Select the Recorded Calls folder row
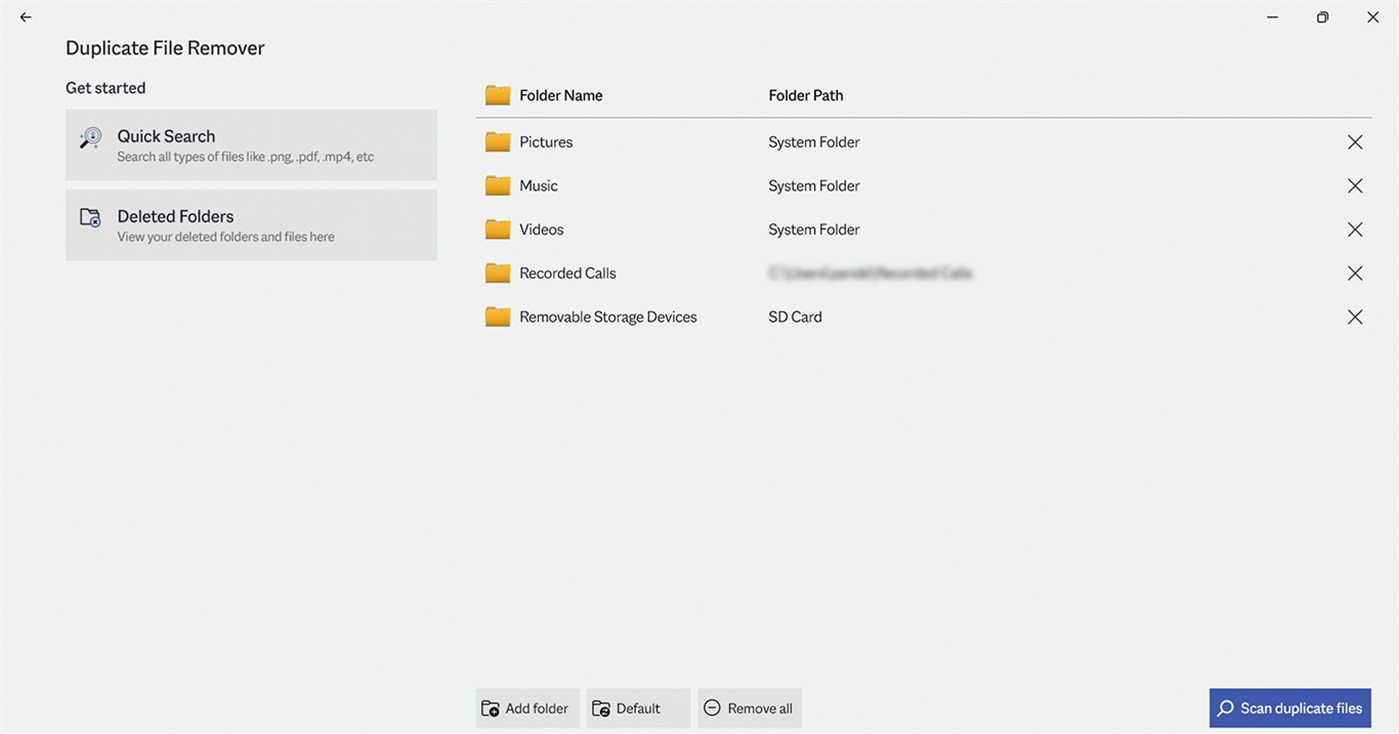 pyautogui.click(x=568, y=273)
